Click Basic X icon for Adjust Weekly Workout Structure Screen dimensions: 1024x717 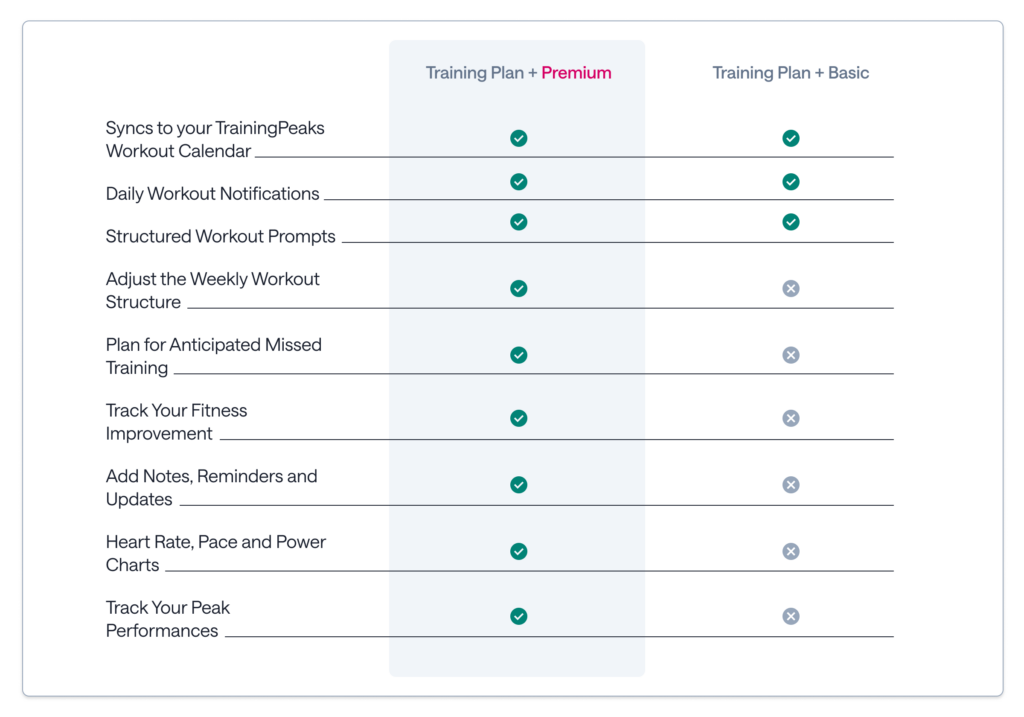point(790,289)
